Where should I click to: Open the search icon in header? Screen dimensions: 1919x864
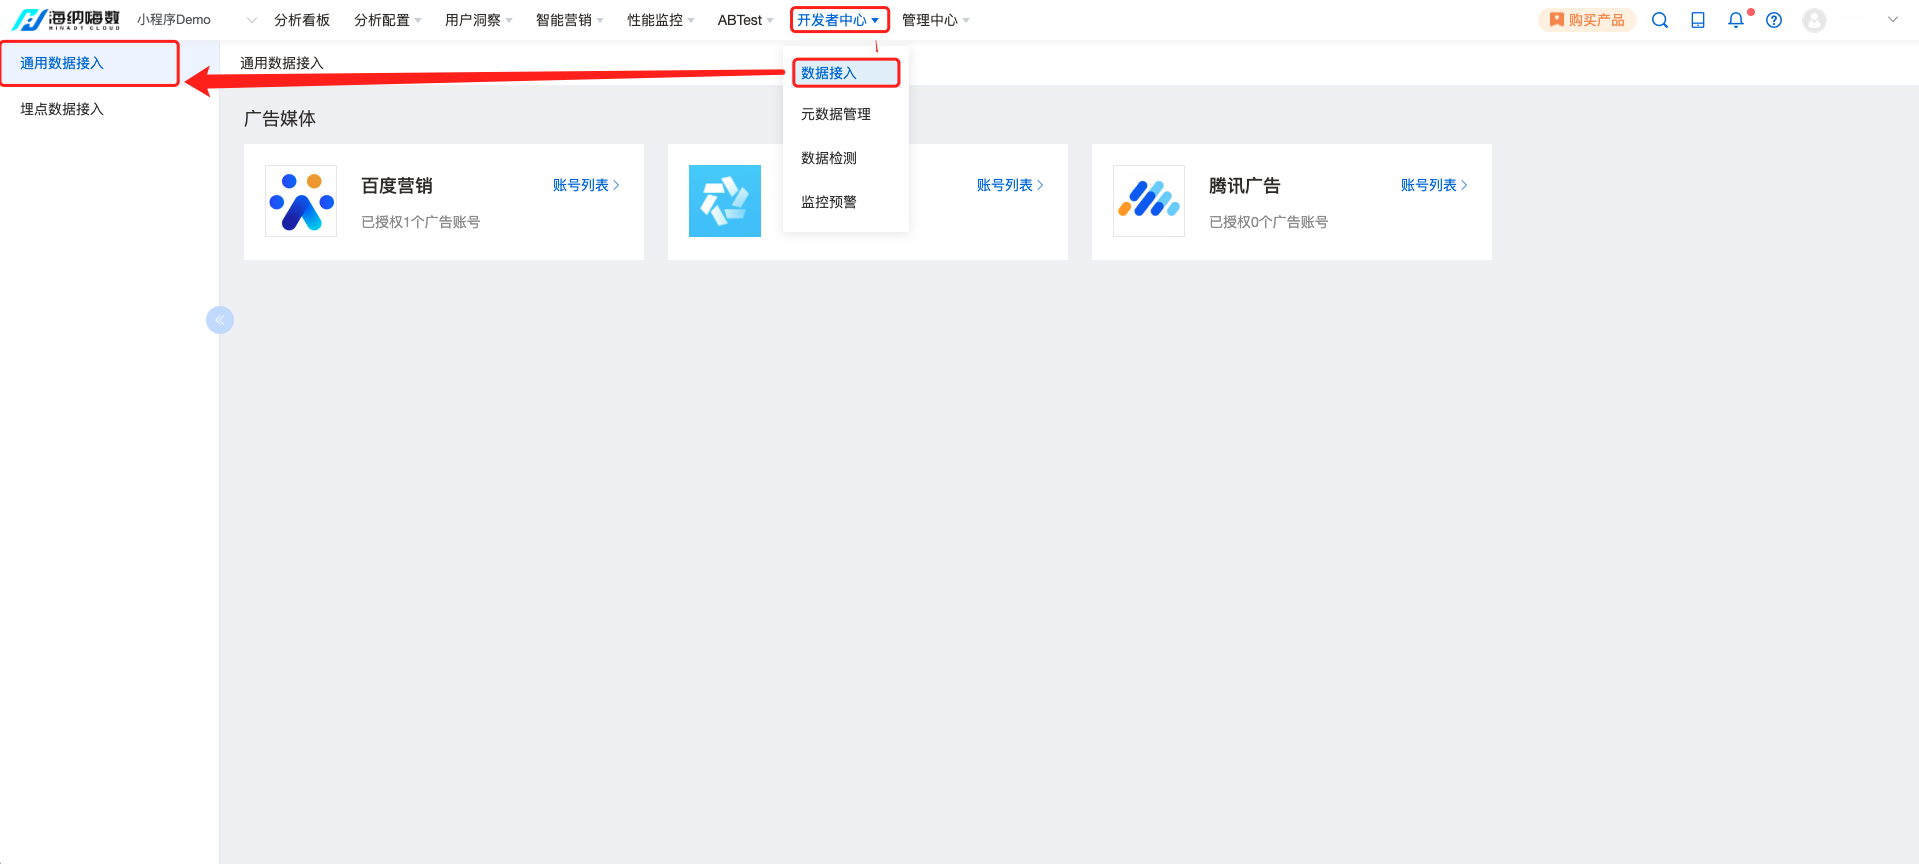(1660, 20)
